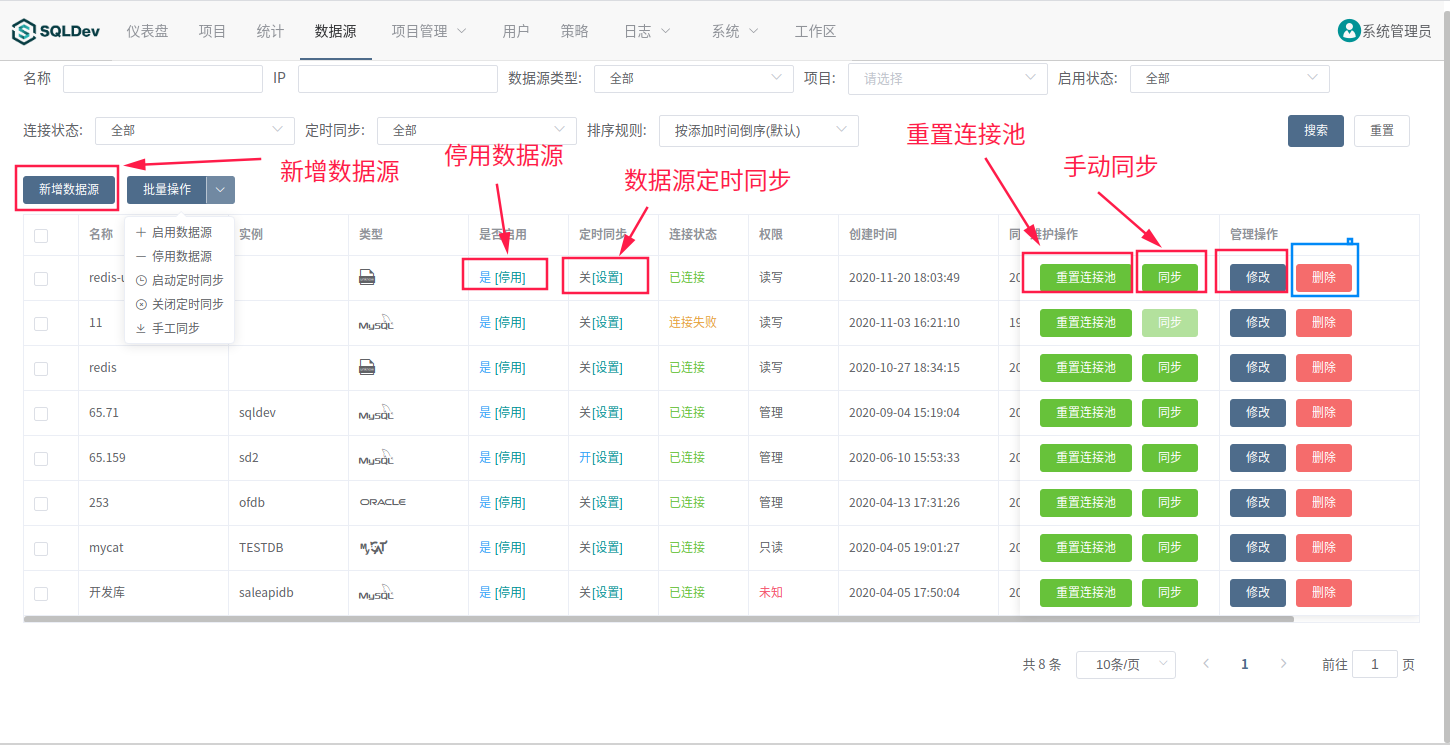The height and width of the screenshot is (745, 1450).
Task: Click the 名称 name search input field
Action: coord(162,78)
